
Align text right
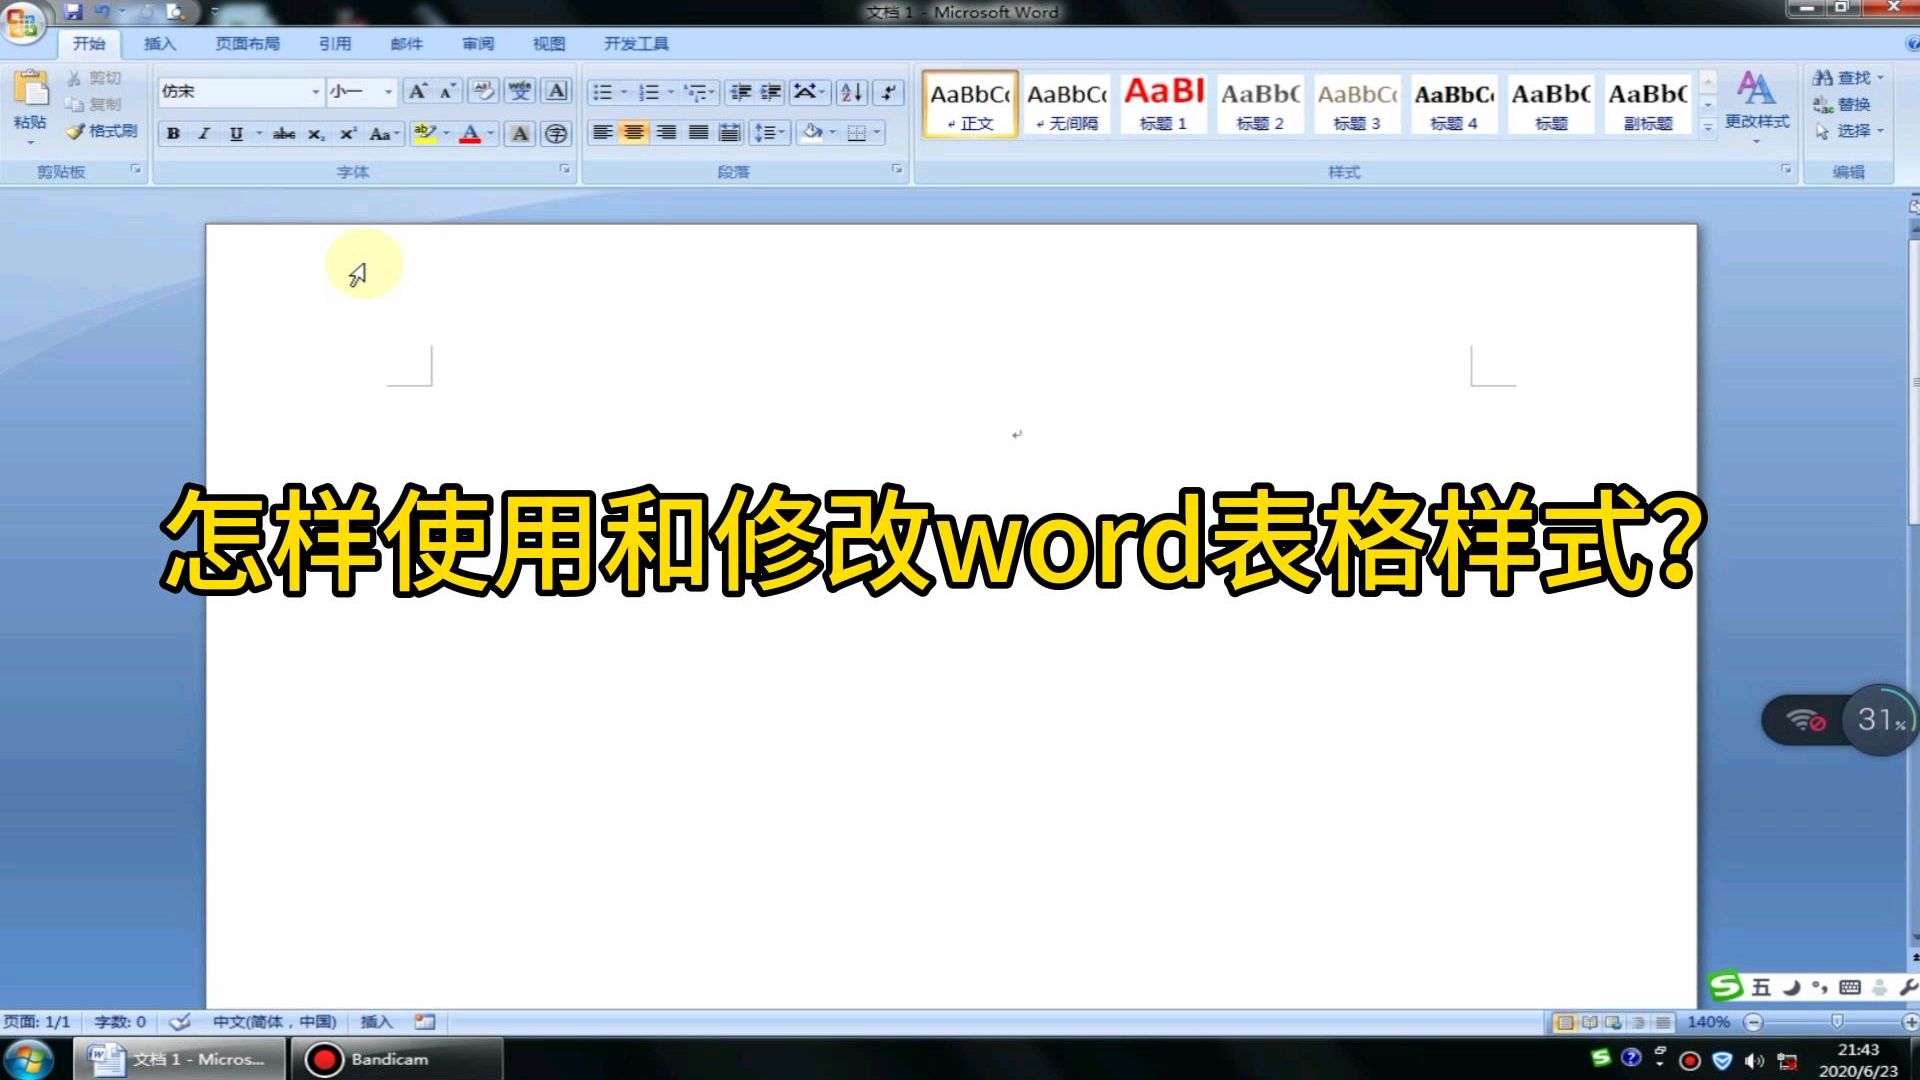click(666, 132)
